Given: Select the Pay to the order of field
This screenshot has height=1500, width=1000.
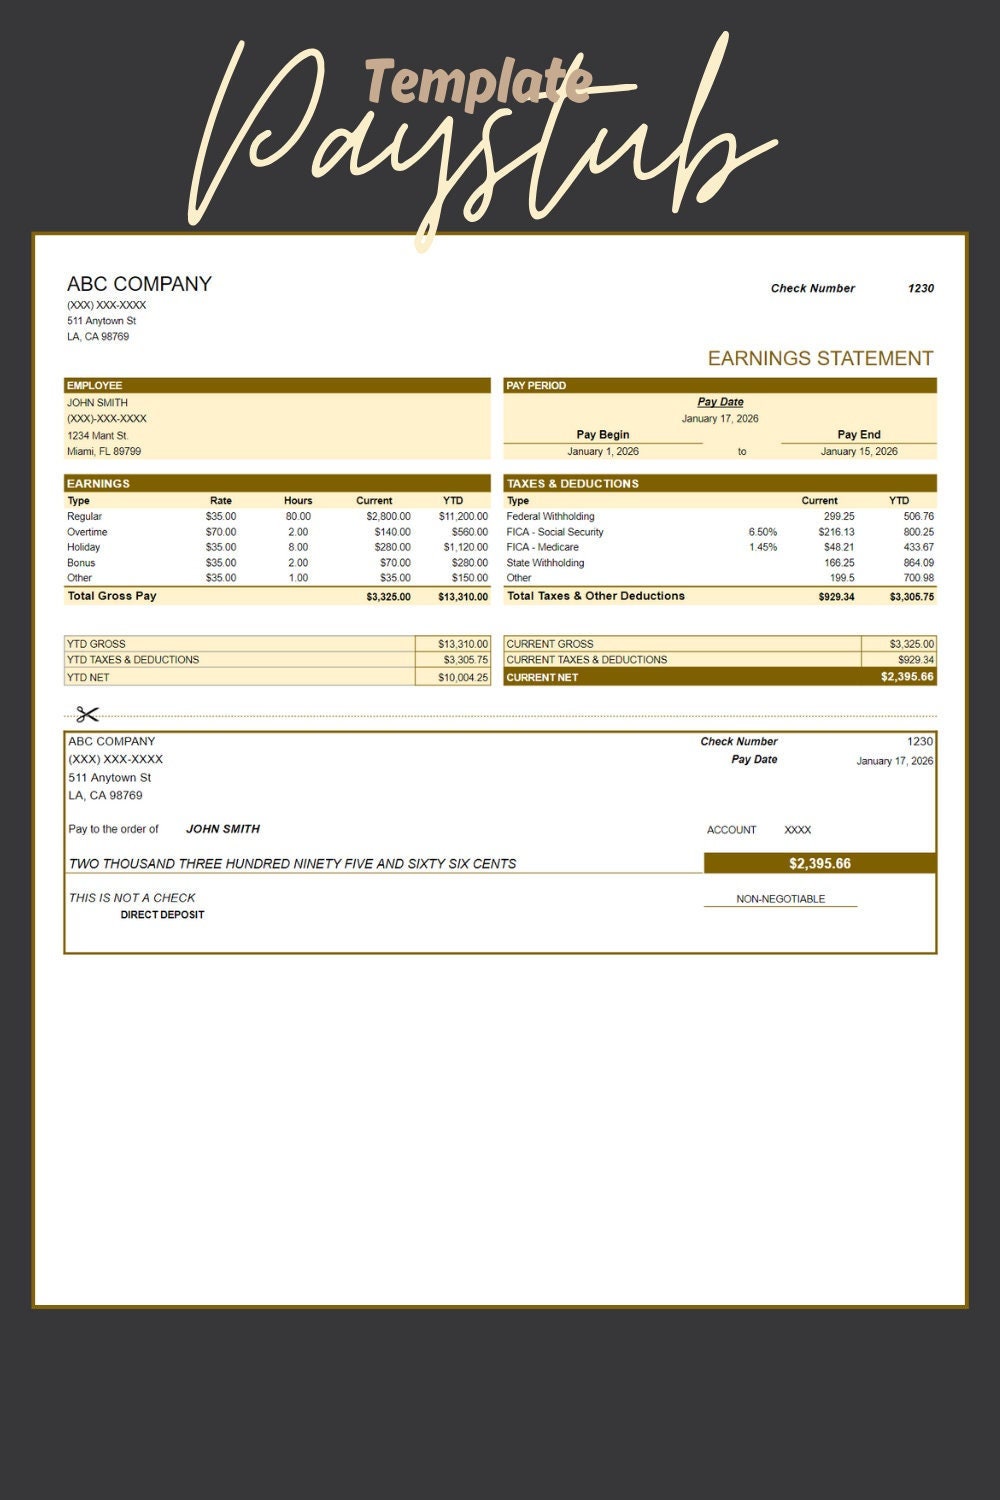Looking at the screenshot, I should click(113, 828).
